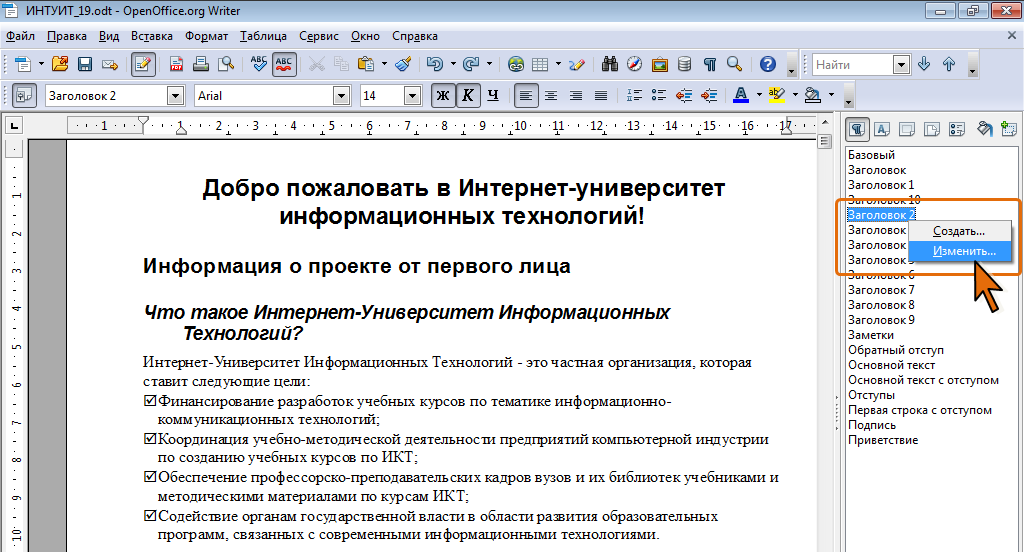Click New Style from Selection icon
The height and width of the screenshot is (552, 1024).
1009,129
